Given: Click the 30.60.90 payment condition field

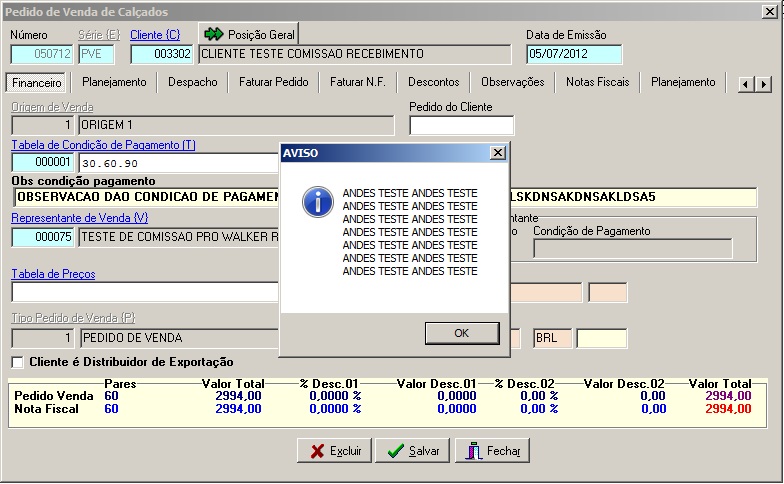Looking at the screenshot, I should click(x=179, y=163).
